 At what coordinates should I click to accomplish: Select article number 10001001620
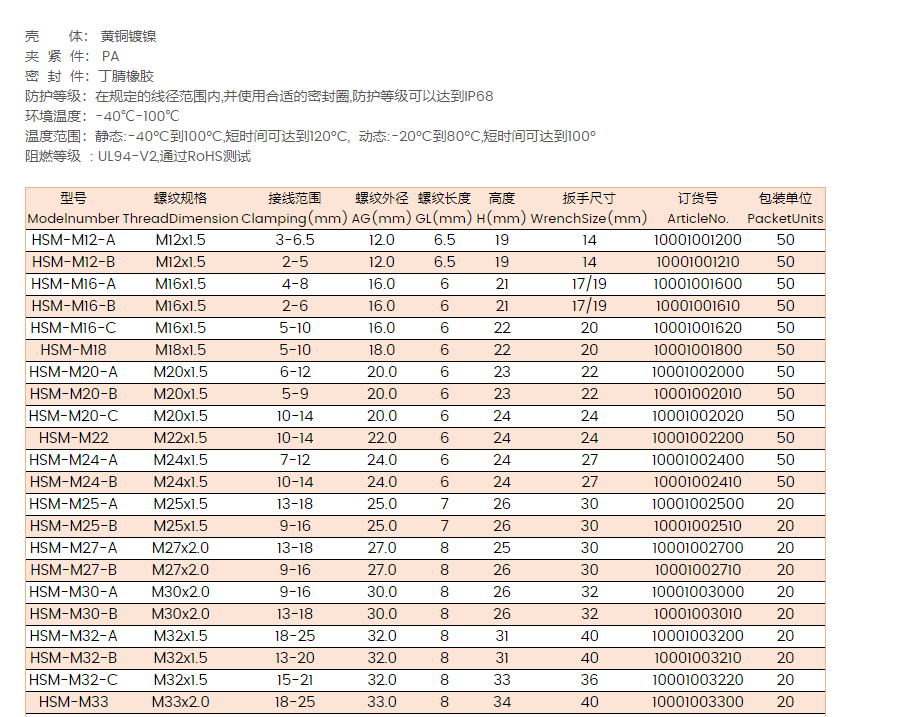(x=697, y=328)
